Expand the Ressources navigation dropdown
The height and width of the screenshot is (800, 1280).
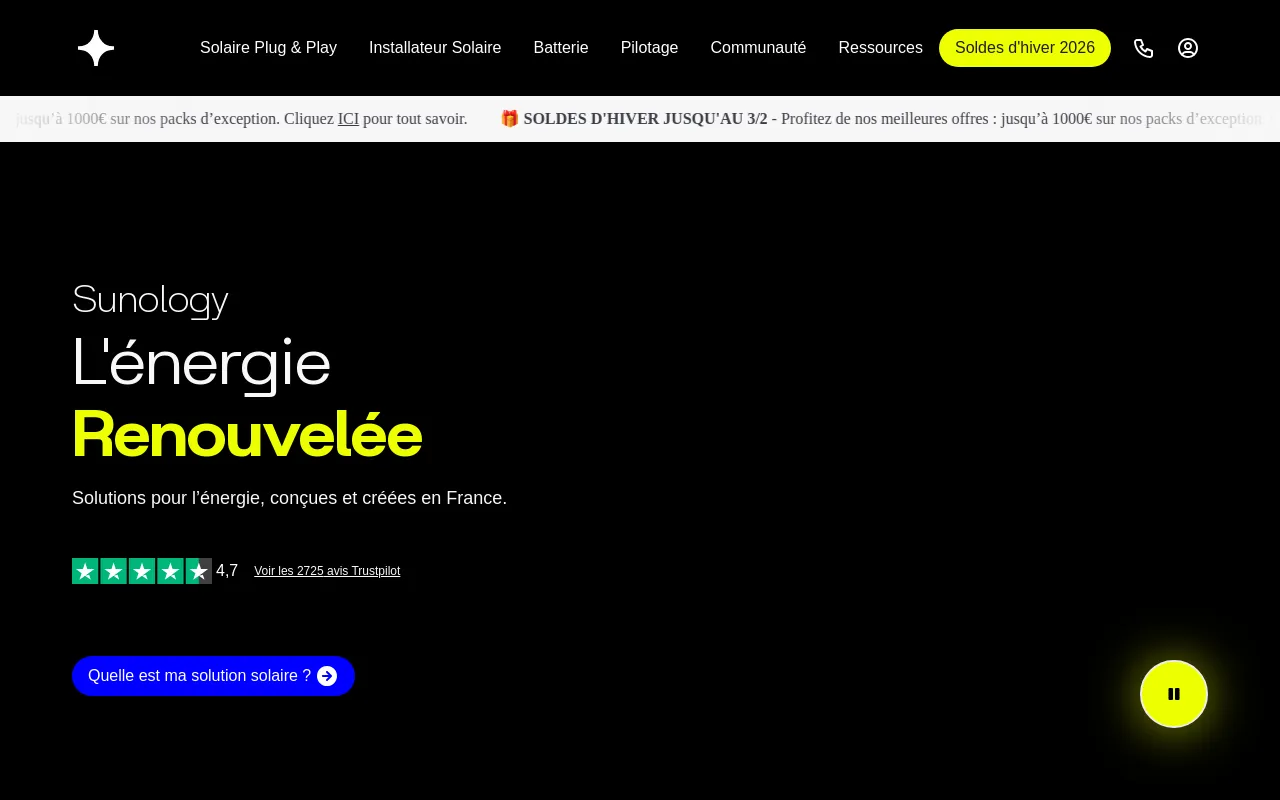tap(880, 48)
